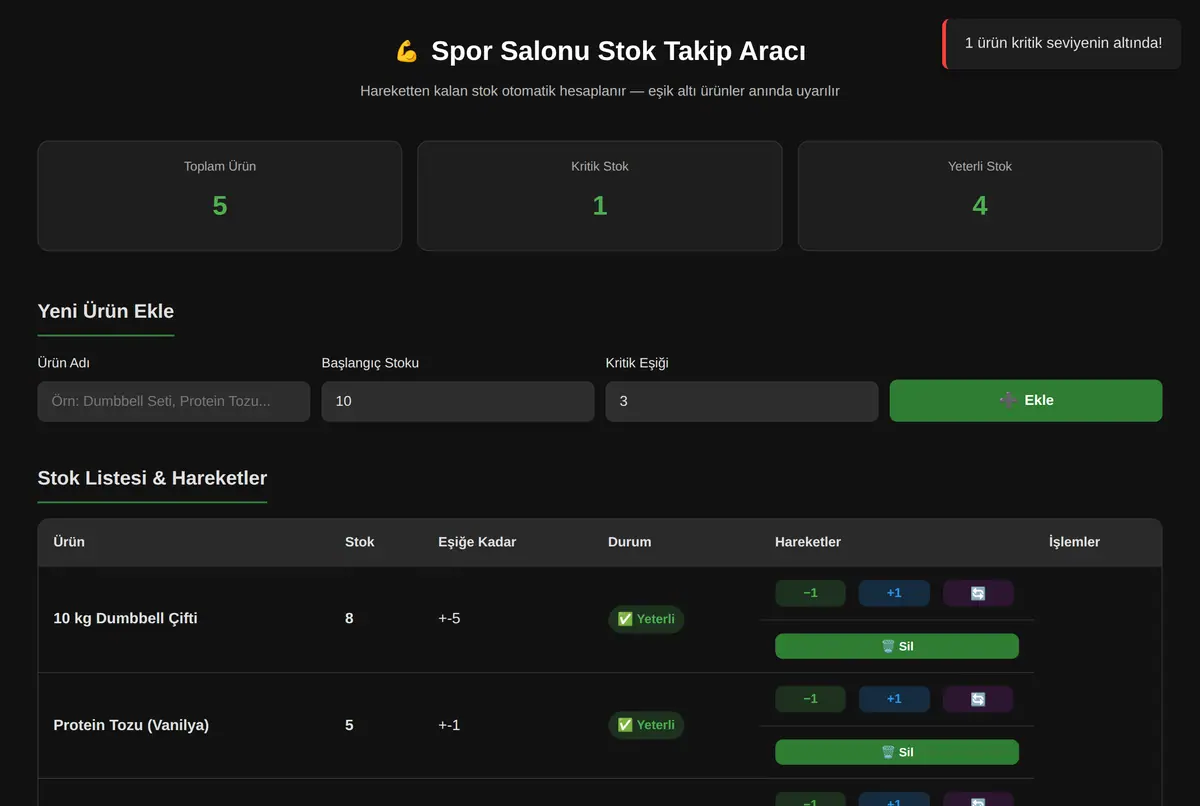Decrease stock of 10 kg Dumbbell Çifti
1200x806 pixels.
tap(811, 593)
